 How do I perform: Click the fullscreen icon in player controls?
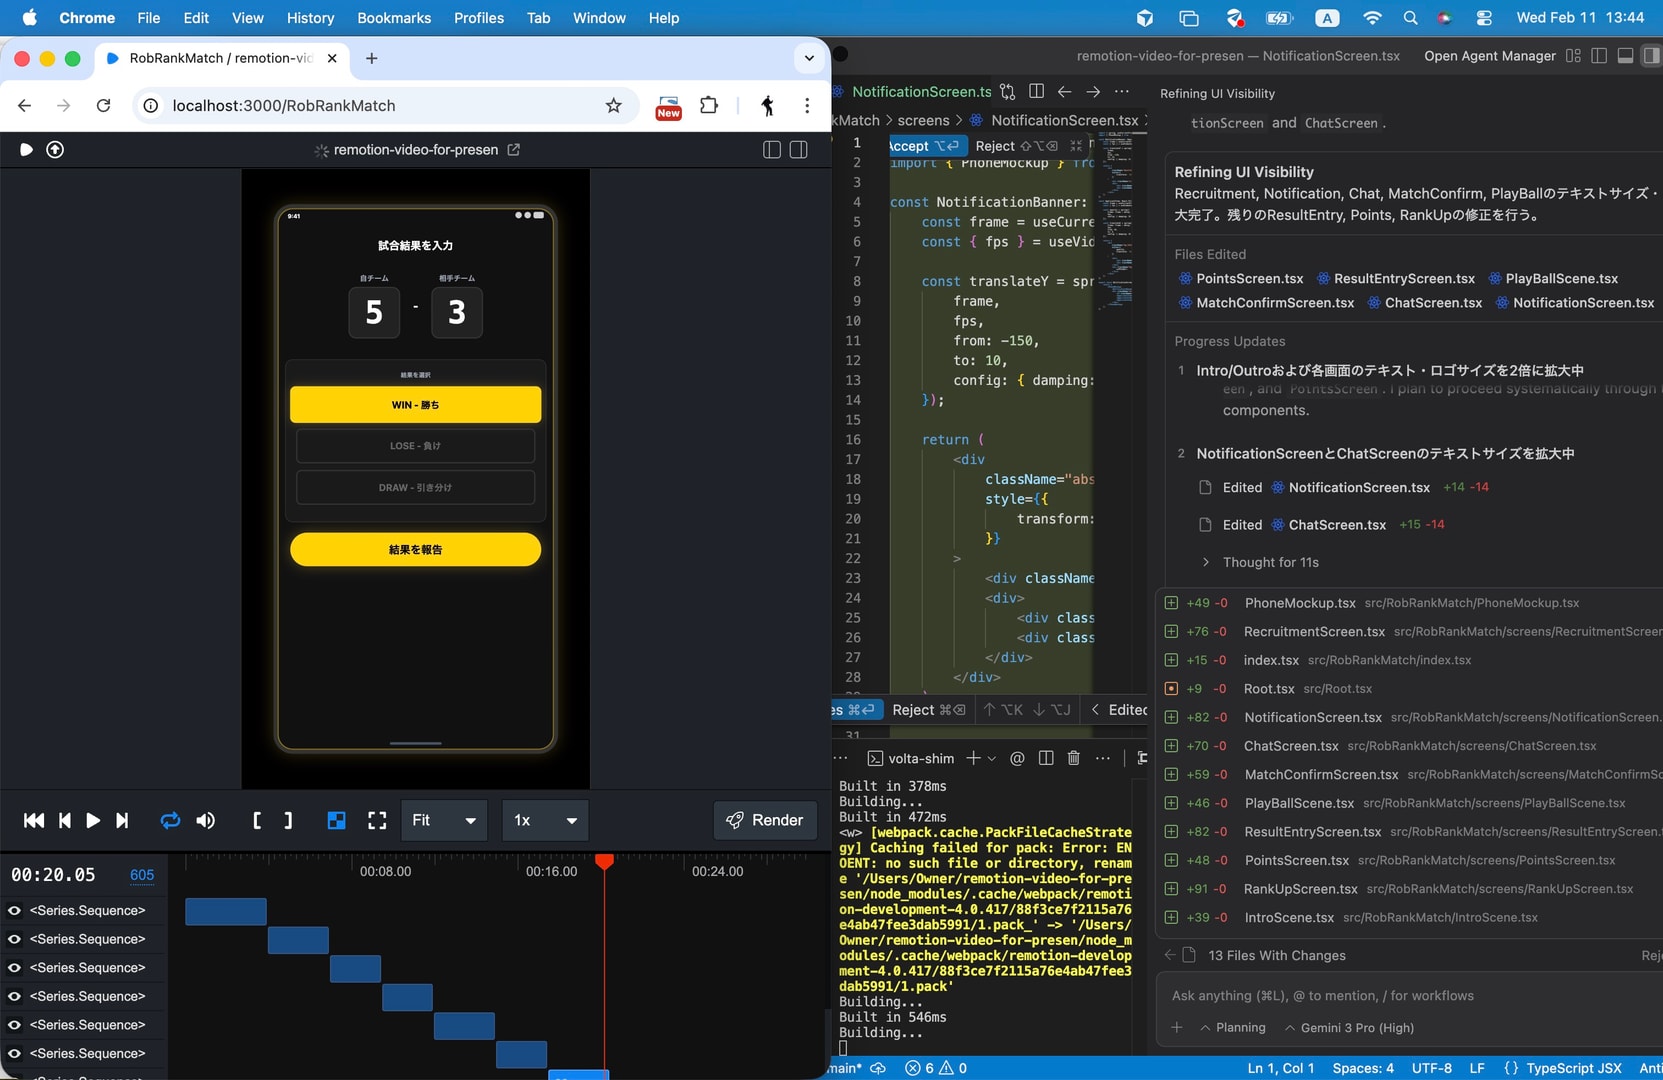point(377,820)
